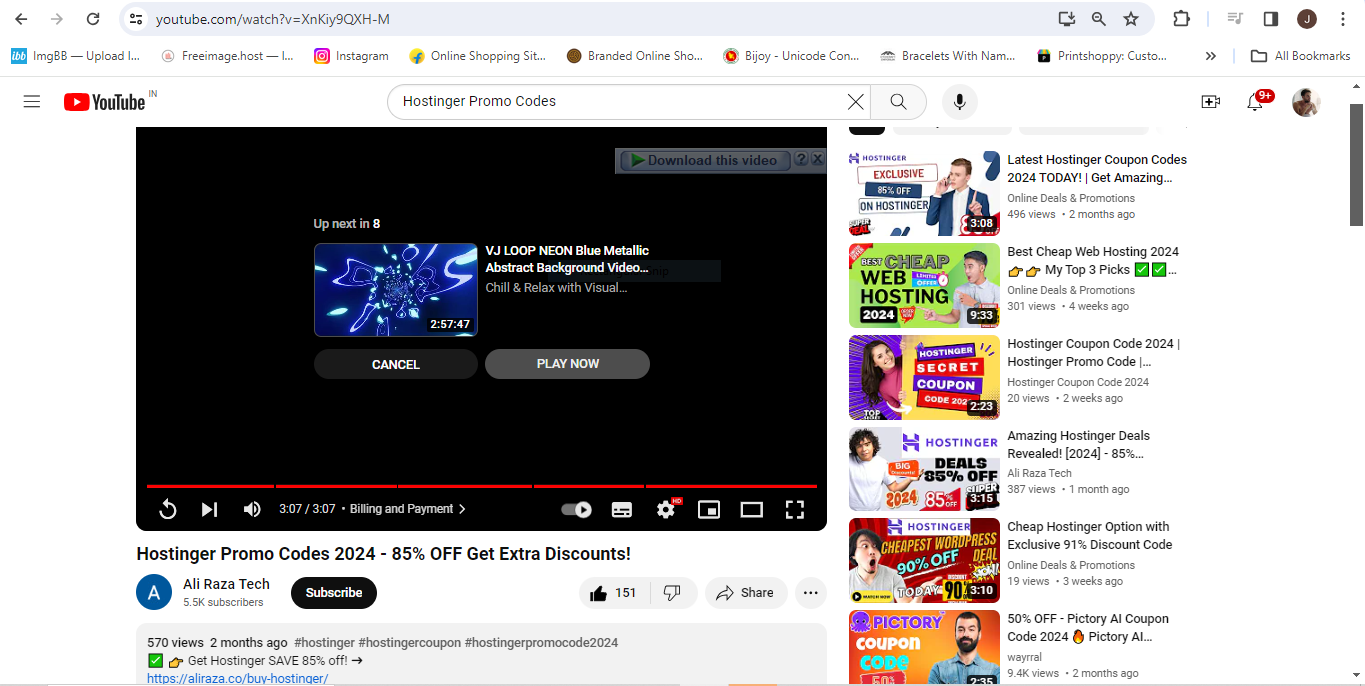This screenshot has width=1365, height=686.
Task: Toggle the autoplay switch
Action: (576, 510)
